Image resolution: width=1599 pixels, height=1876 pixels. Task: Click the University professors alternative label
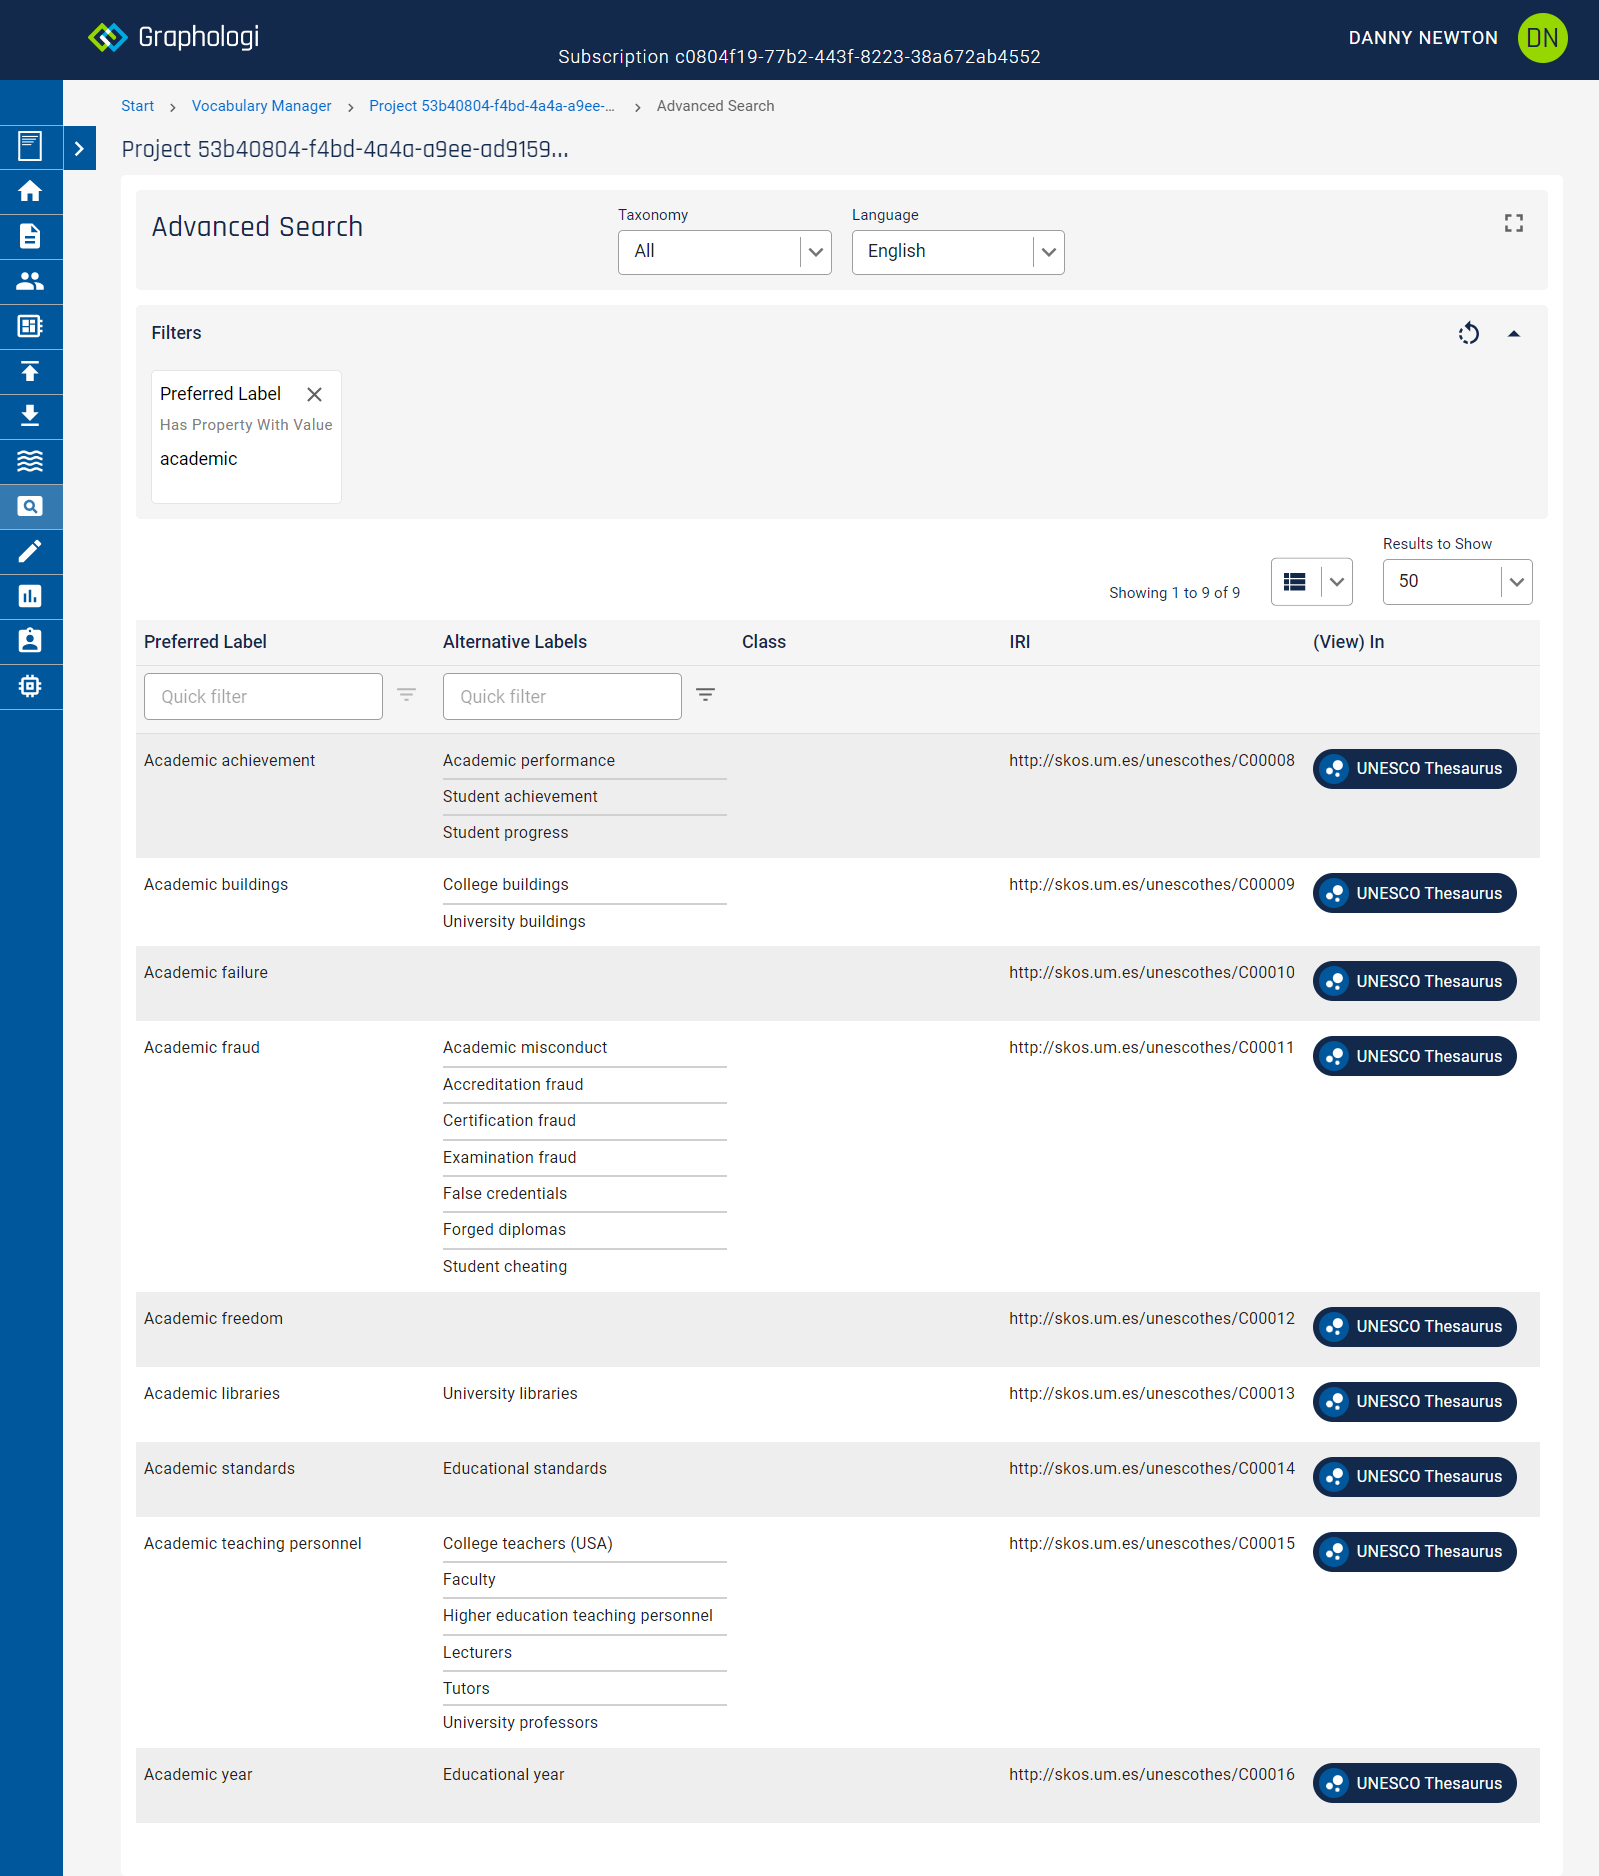[x=520, y=1723]
